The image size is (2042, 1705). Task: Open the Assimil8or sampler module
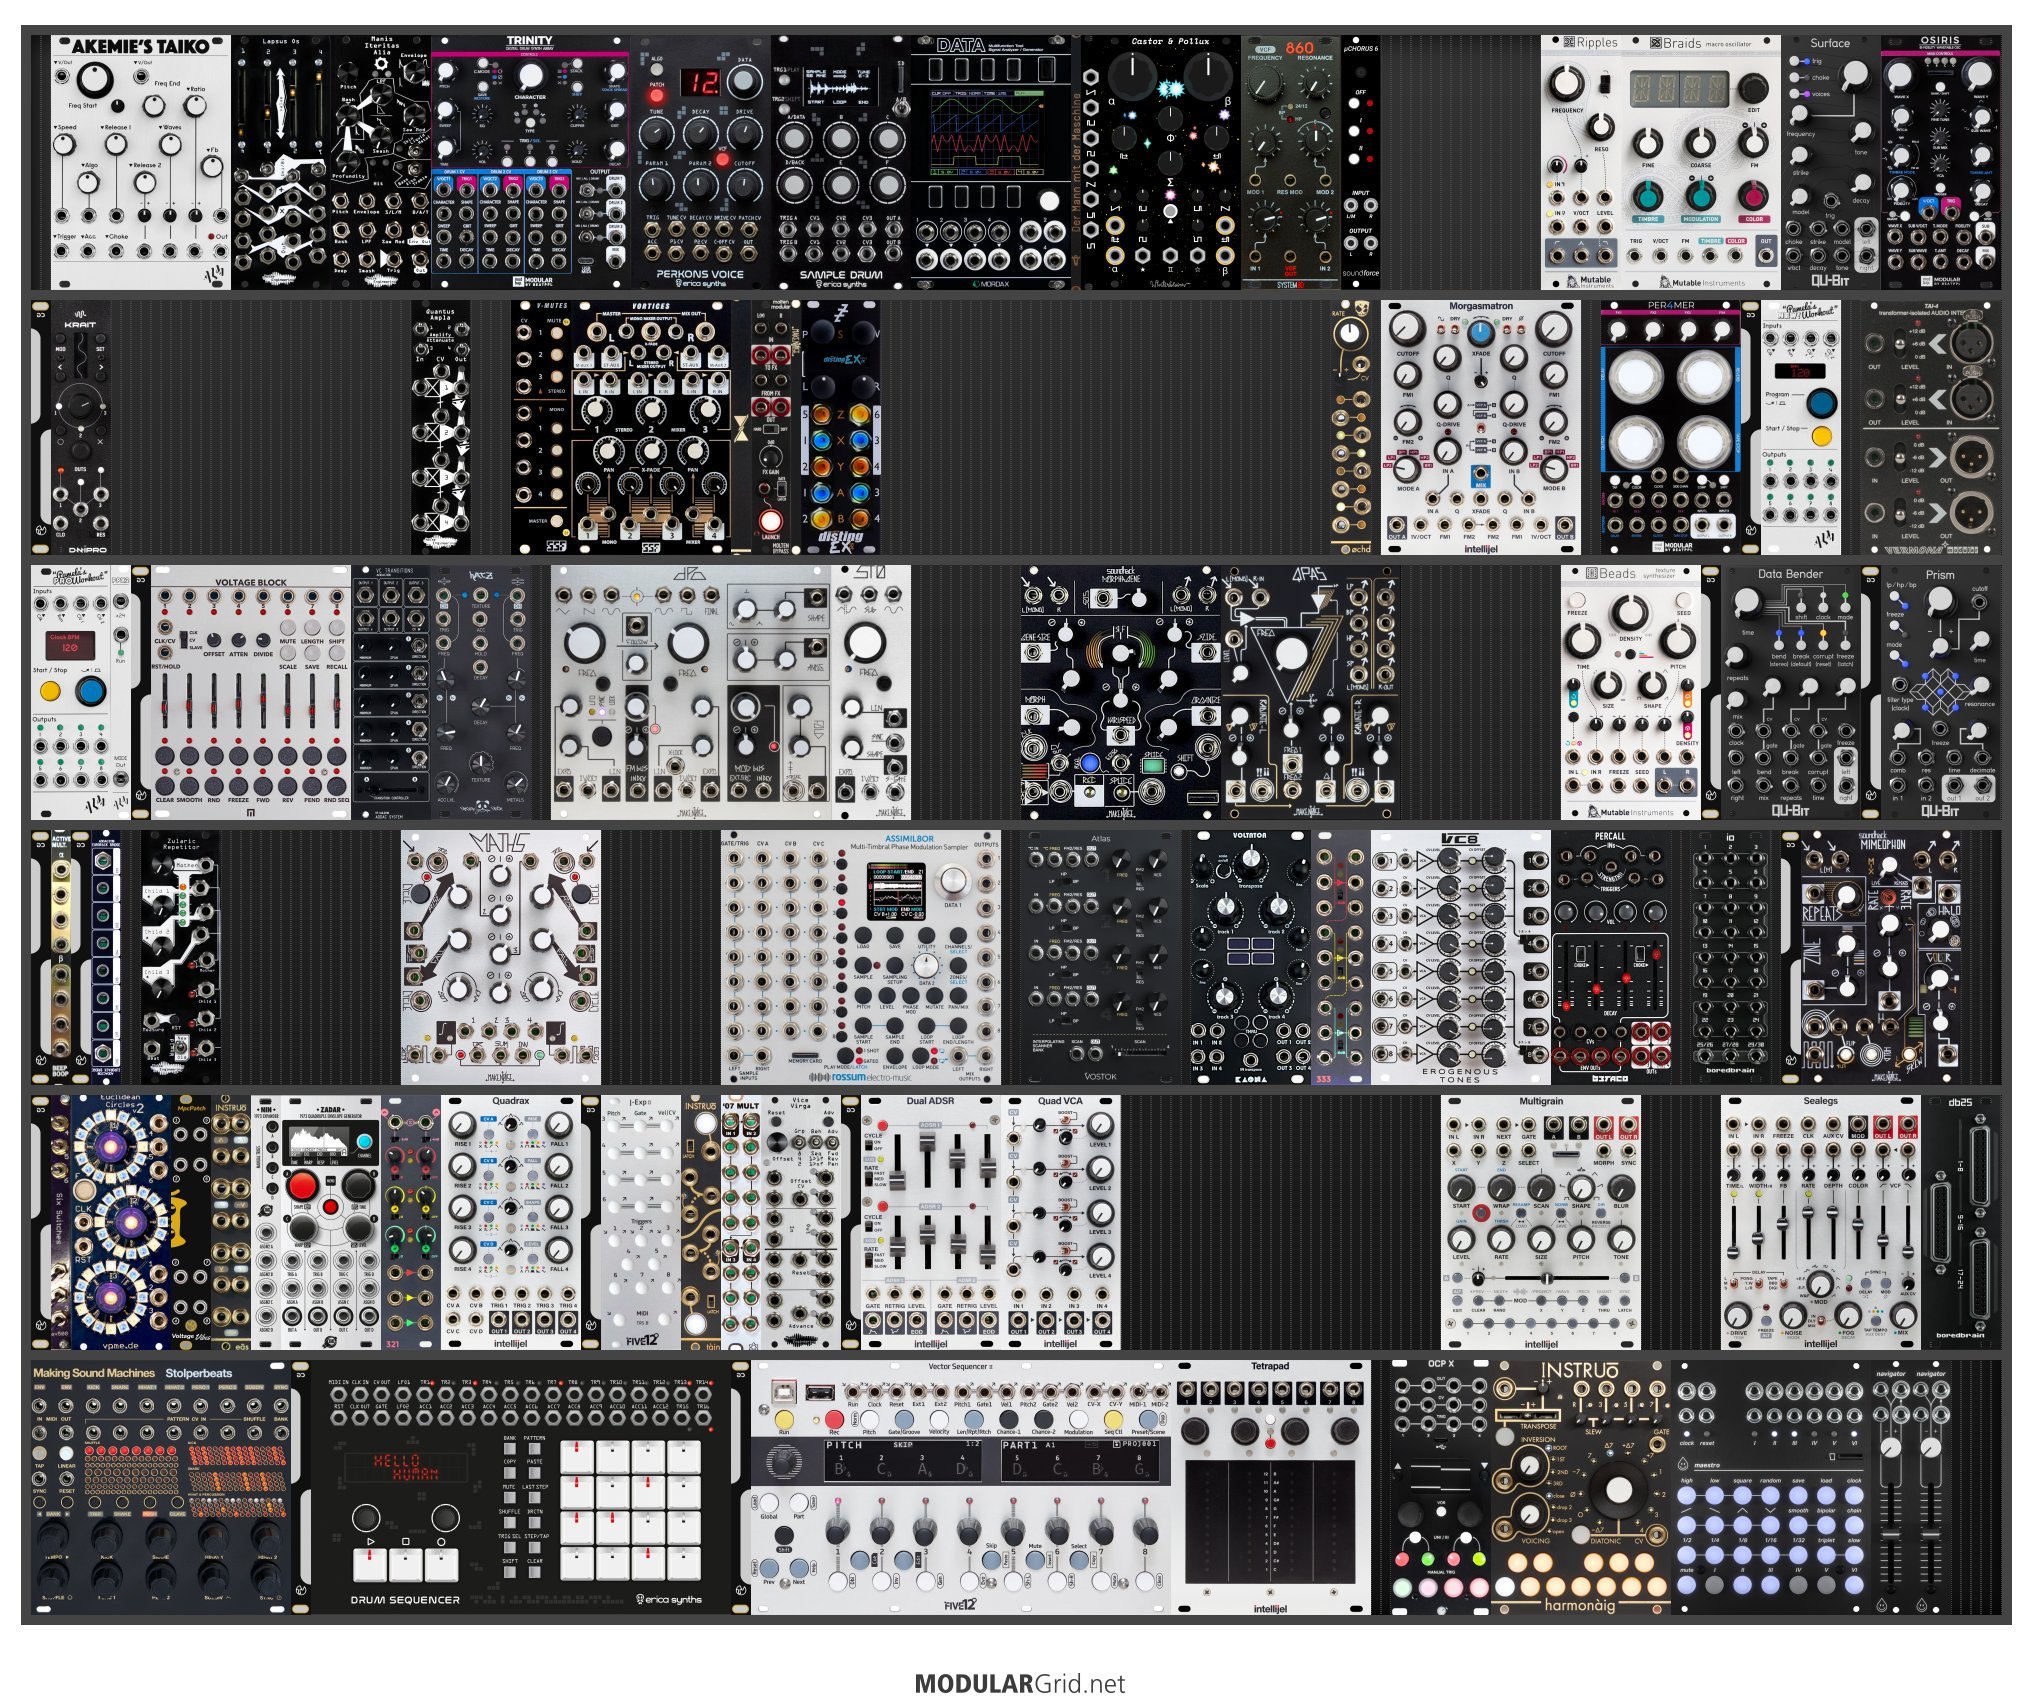click(861, 957)
